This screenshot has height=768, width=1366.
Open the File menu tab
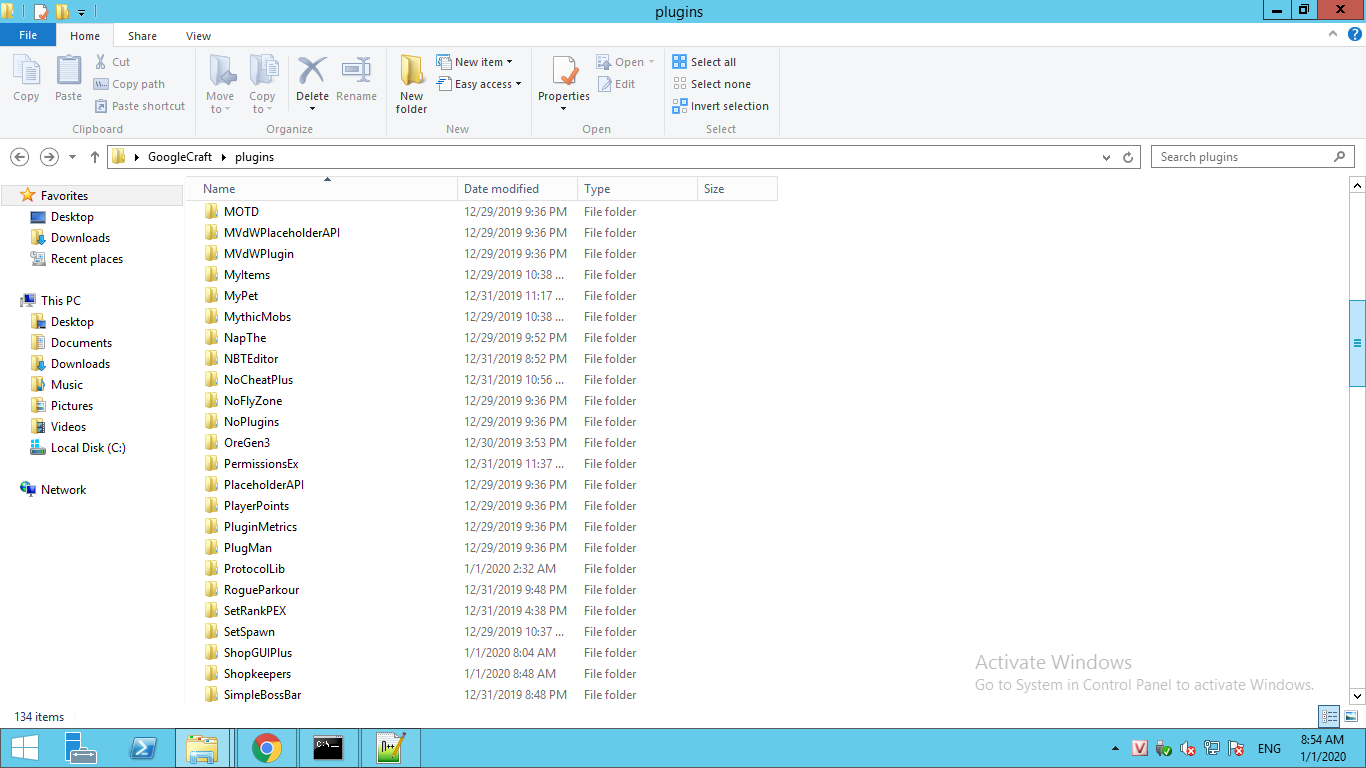(x=28, y=35)
